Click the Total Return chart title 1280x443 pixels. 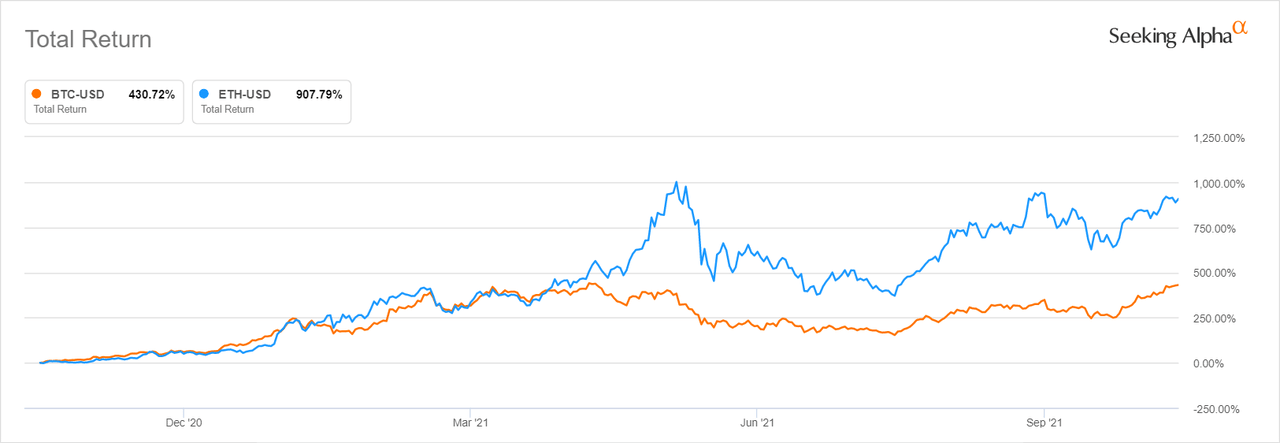click(88, 40)
